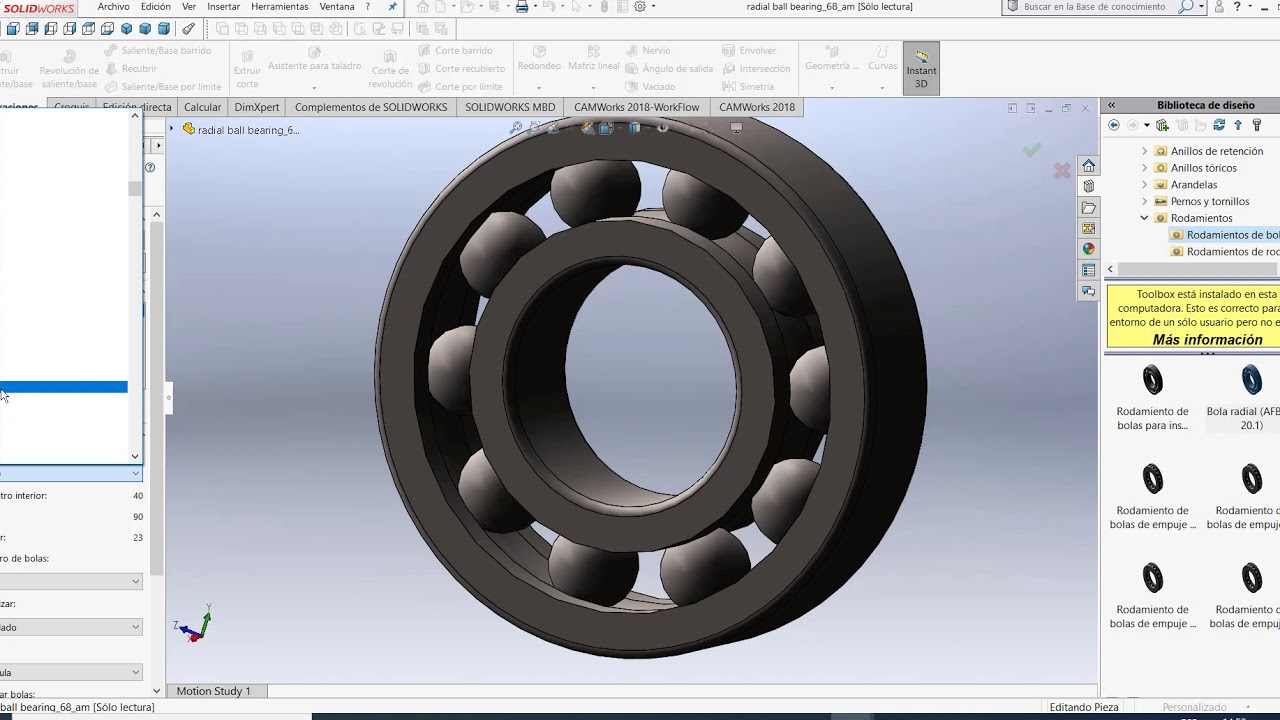Select the Bola radial (AFBMA 20.1) thumbnail
The width and height of the screenshot is (1280, 720).
point(1251,379)
